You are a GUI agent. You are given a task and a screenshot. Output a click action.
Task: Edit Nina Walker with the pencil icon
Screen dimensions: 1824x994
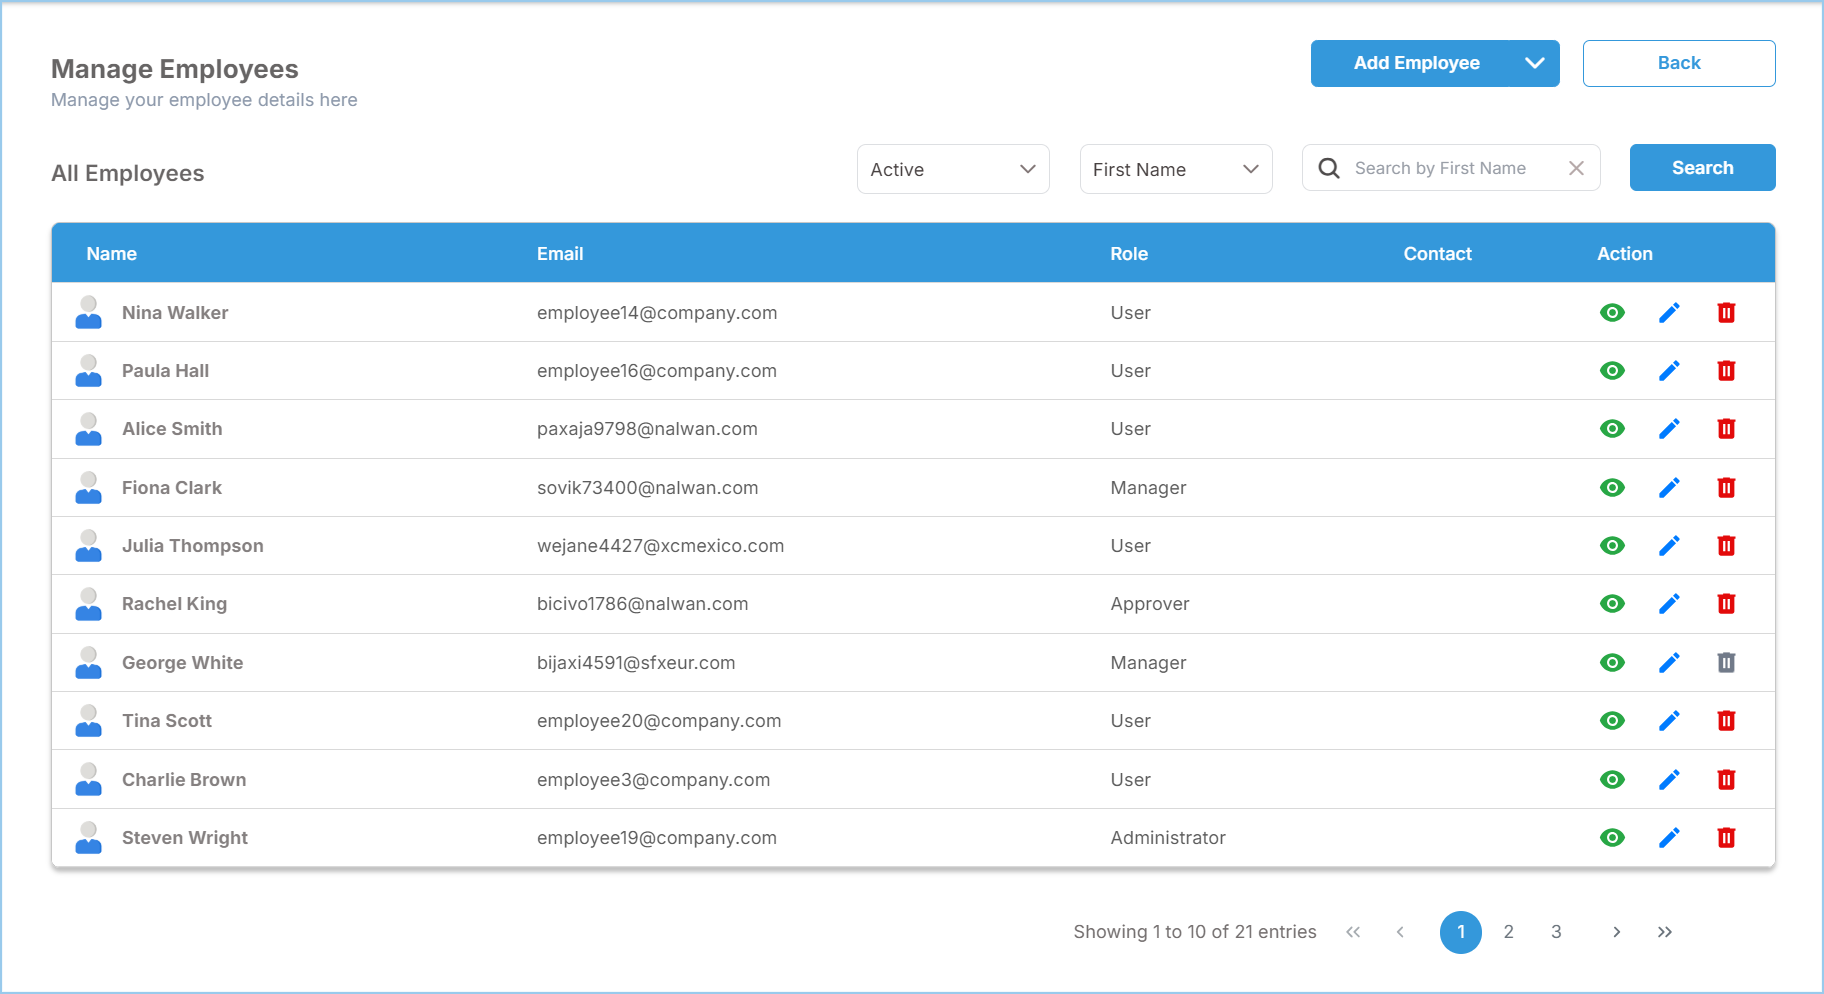click(1669, 313)
